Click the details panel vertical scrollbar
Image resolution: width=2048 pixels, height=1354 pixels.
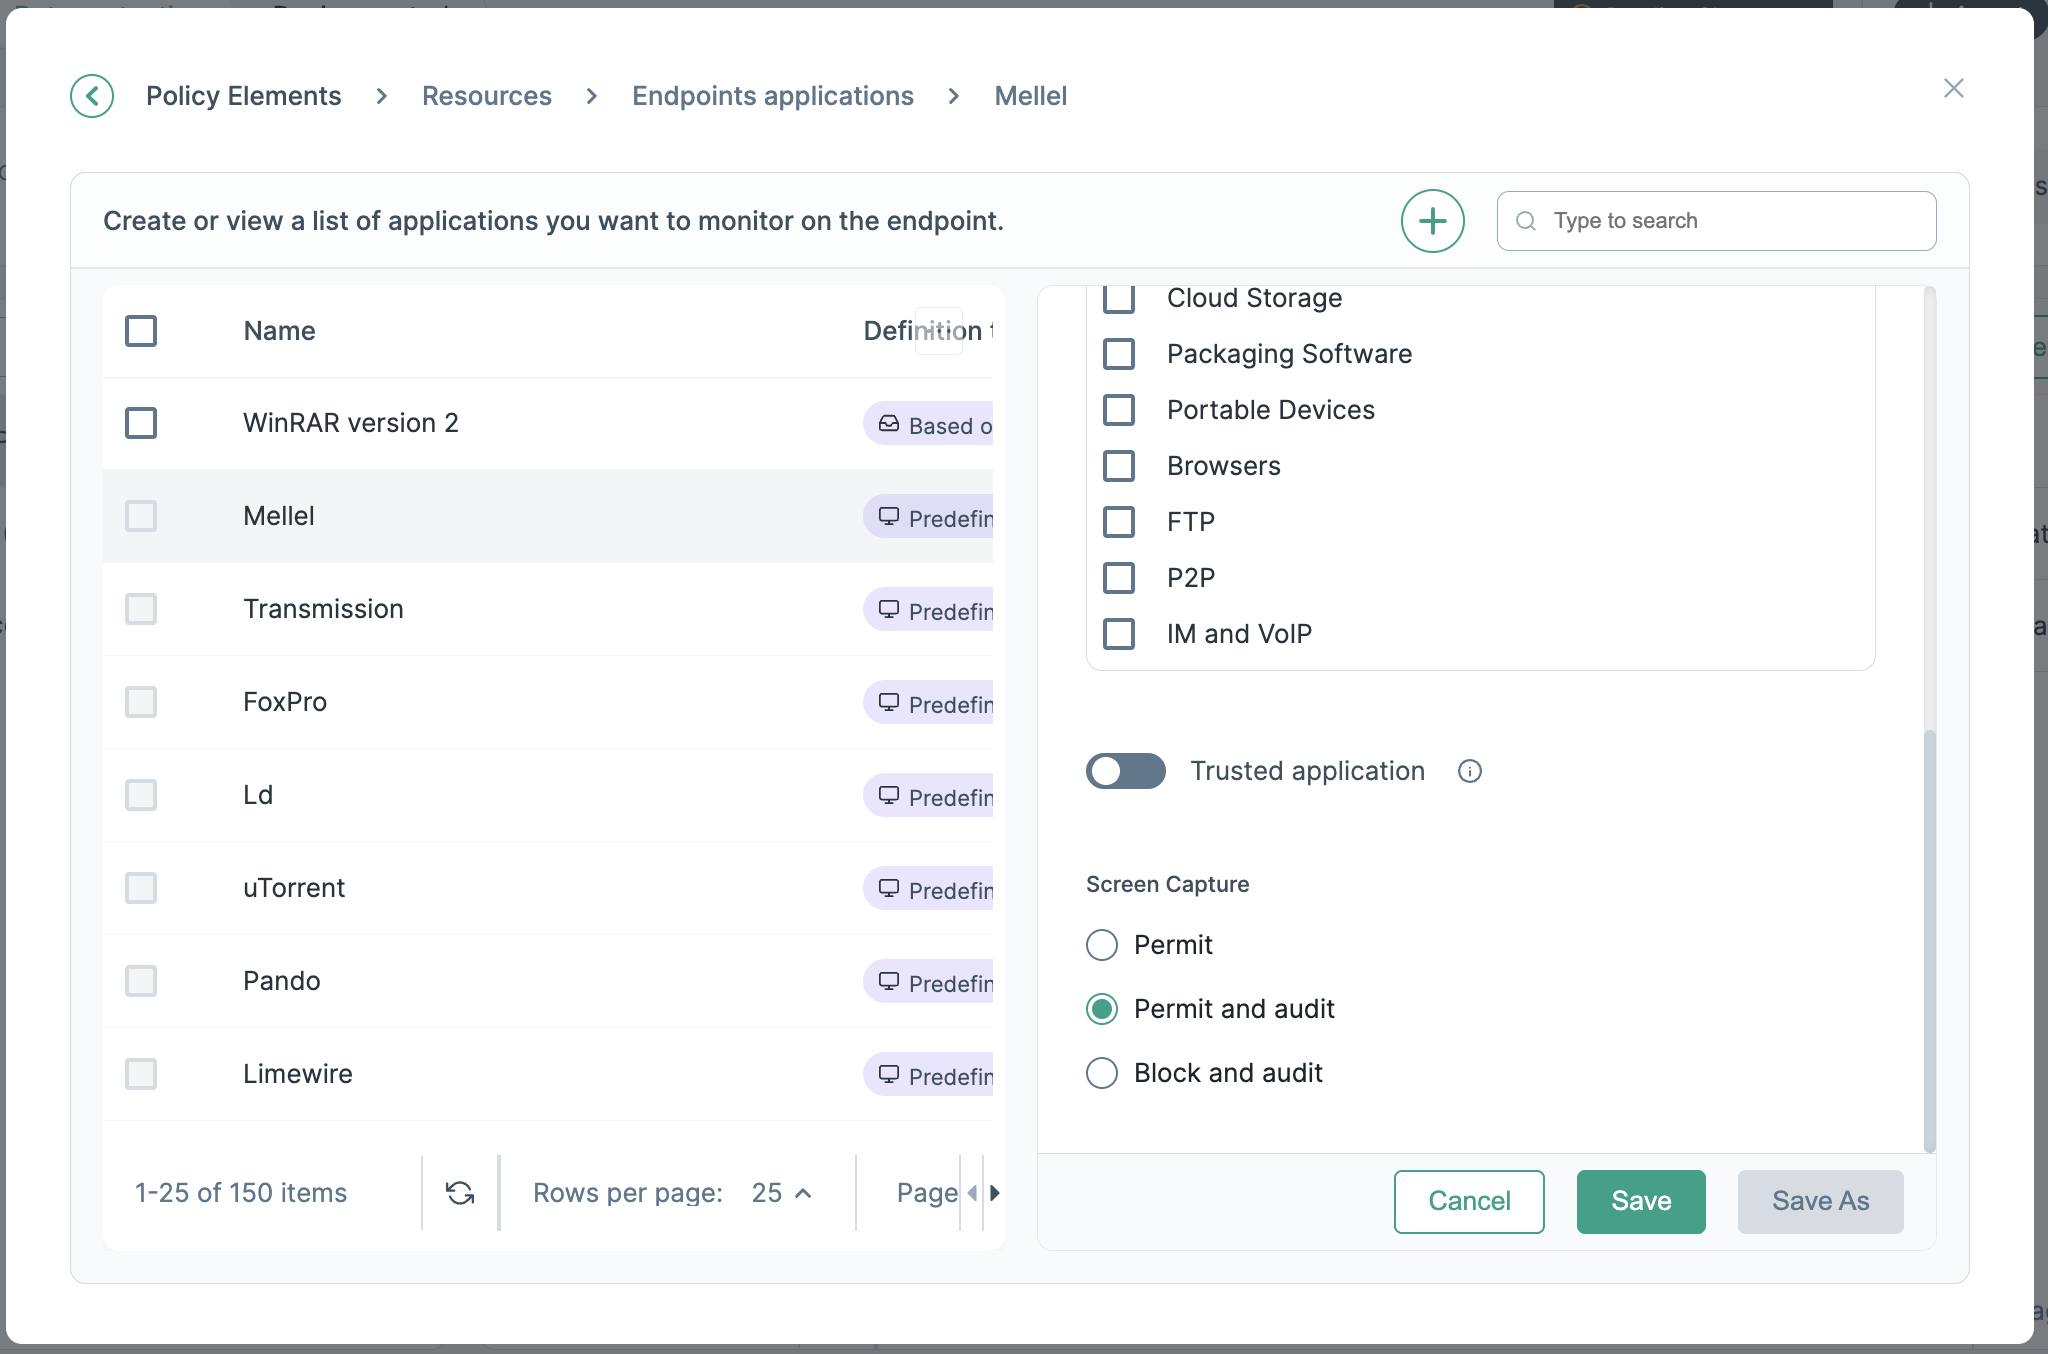[x=1929, y=940]
